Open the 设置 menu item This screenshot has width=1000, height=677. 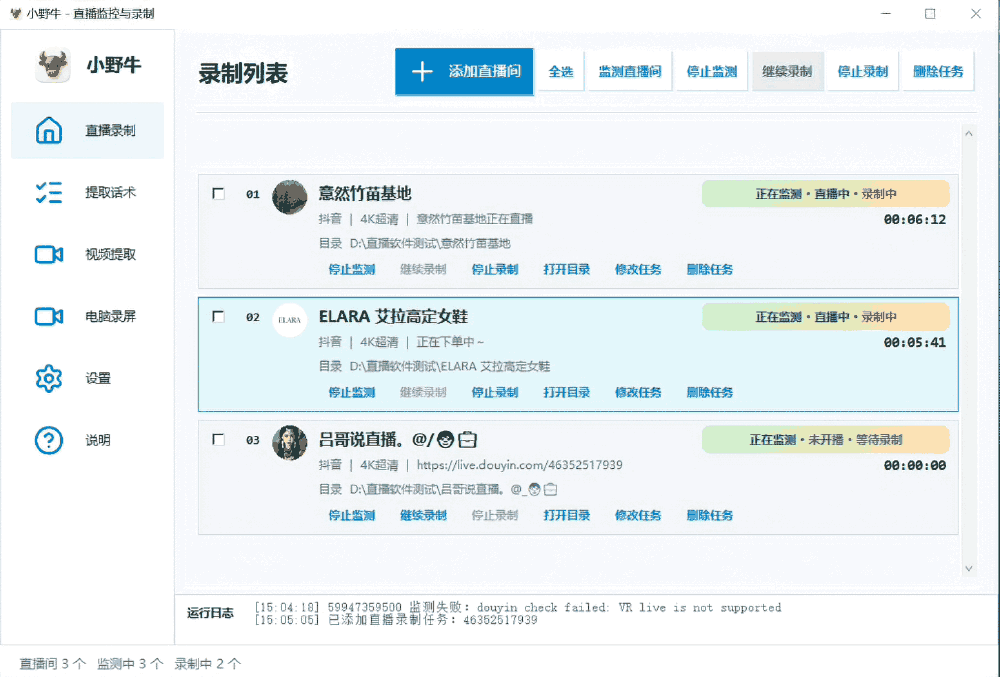click(x=87, y=378)
